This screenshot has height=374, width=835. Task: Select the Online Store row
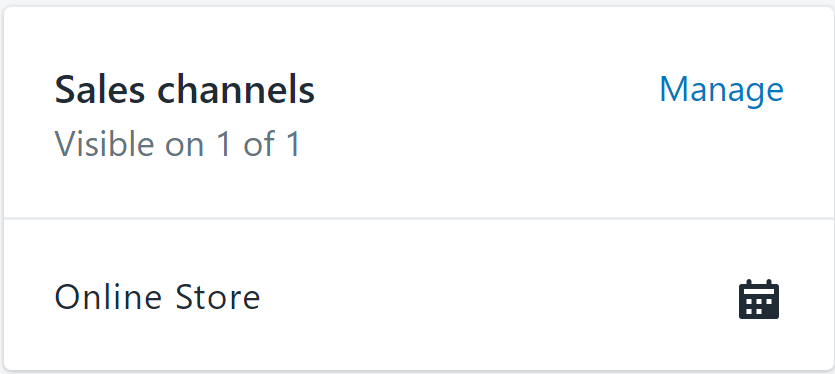[x=418, y=295]
